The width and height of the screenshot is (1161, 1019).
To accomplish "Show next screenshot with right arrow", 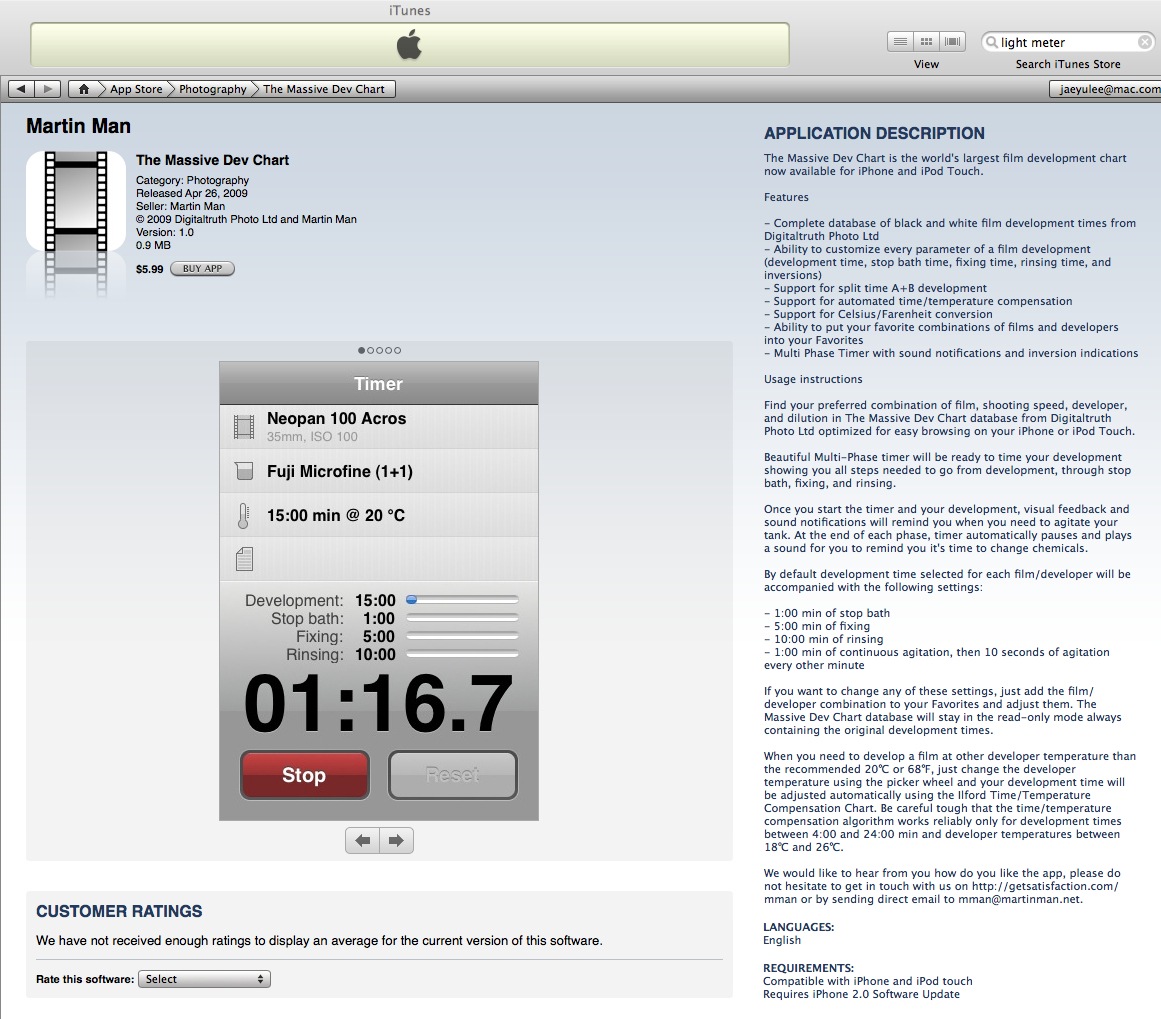I will pyautogui.click(x=396, y=841).
